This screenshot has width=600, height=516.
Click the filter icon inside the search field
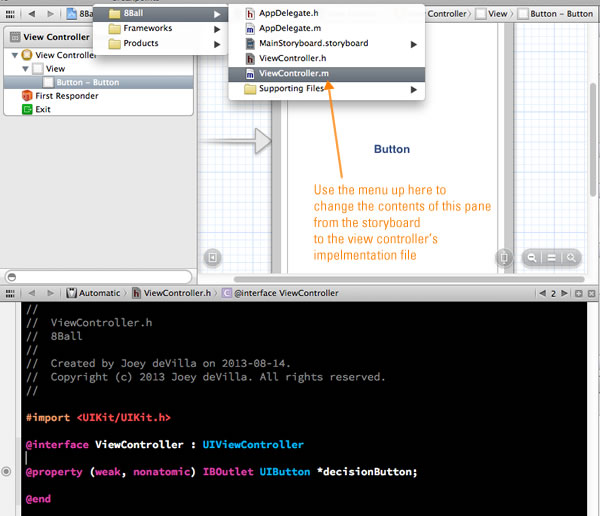12,277
